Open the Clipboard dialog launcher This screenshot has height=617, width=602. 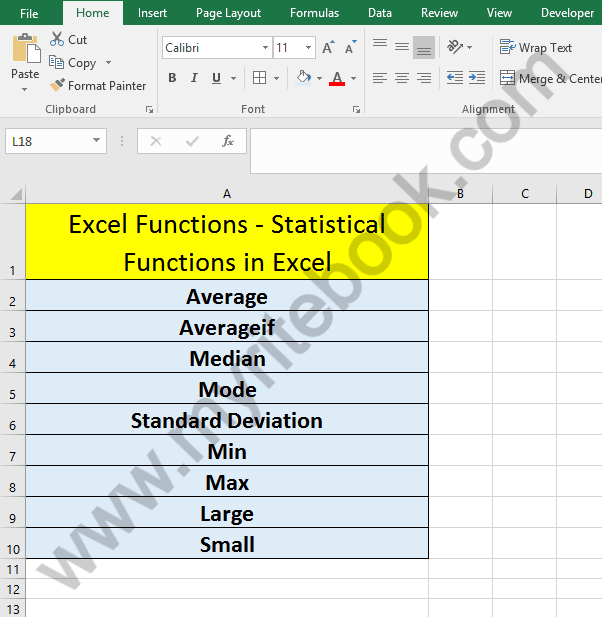pos(149,110)
